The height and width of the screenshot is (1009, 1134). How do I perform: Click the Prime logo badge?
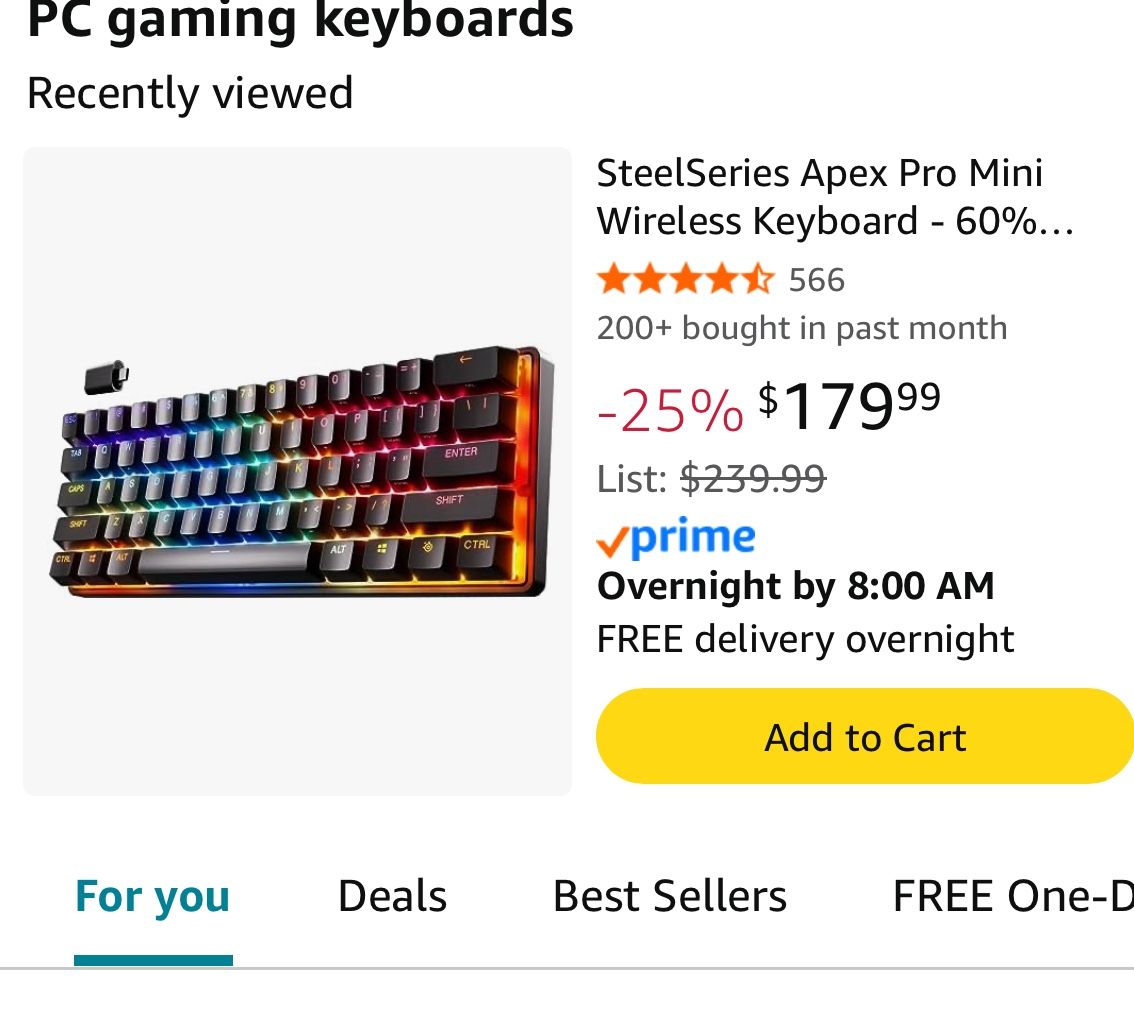pos(692,538)
